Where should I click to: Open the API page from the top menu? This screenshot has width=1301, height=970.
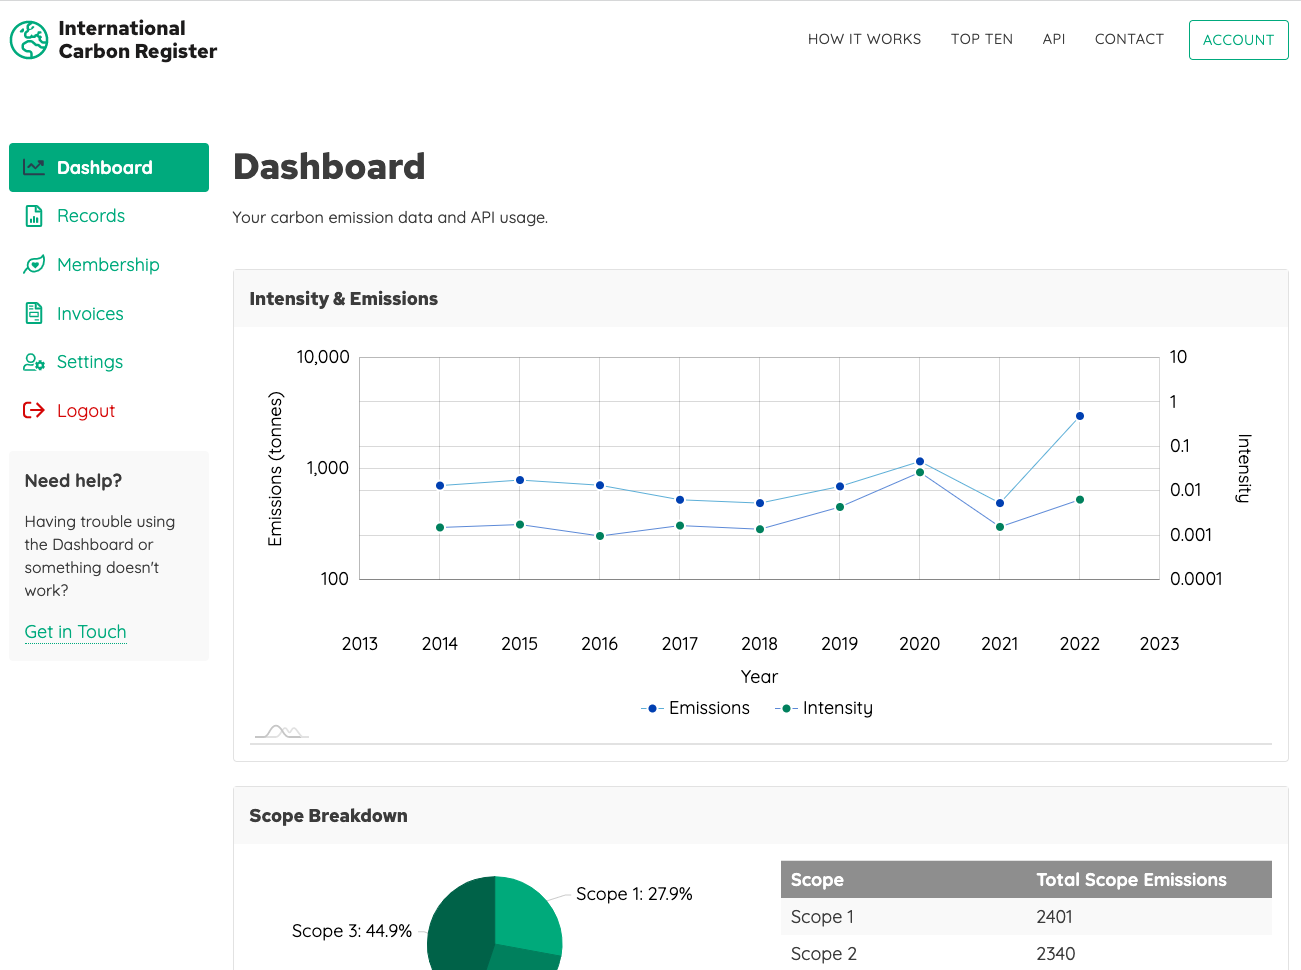pos(1054,39)
